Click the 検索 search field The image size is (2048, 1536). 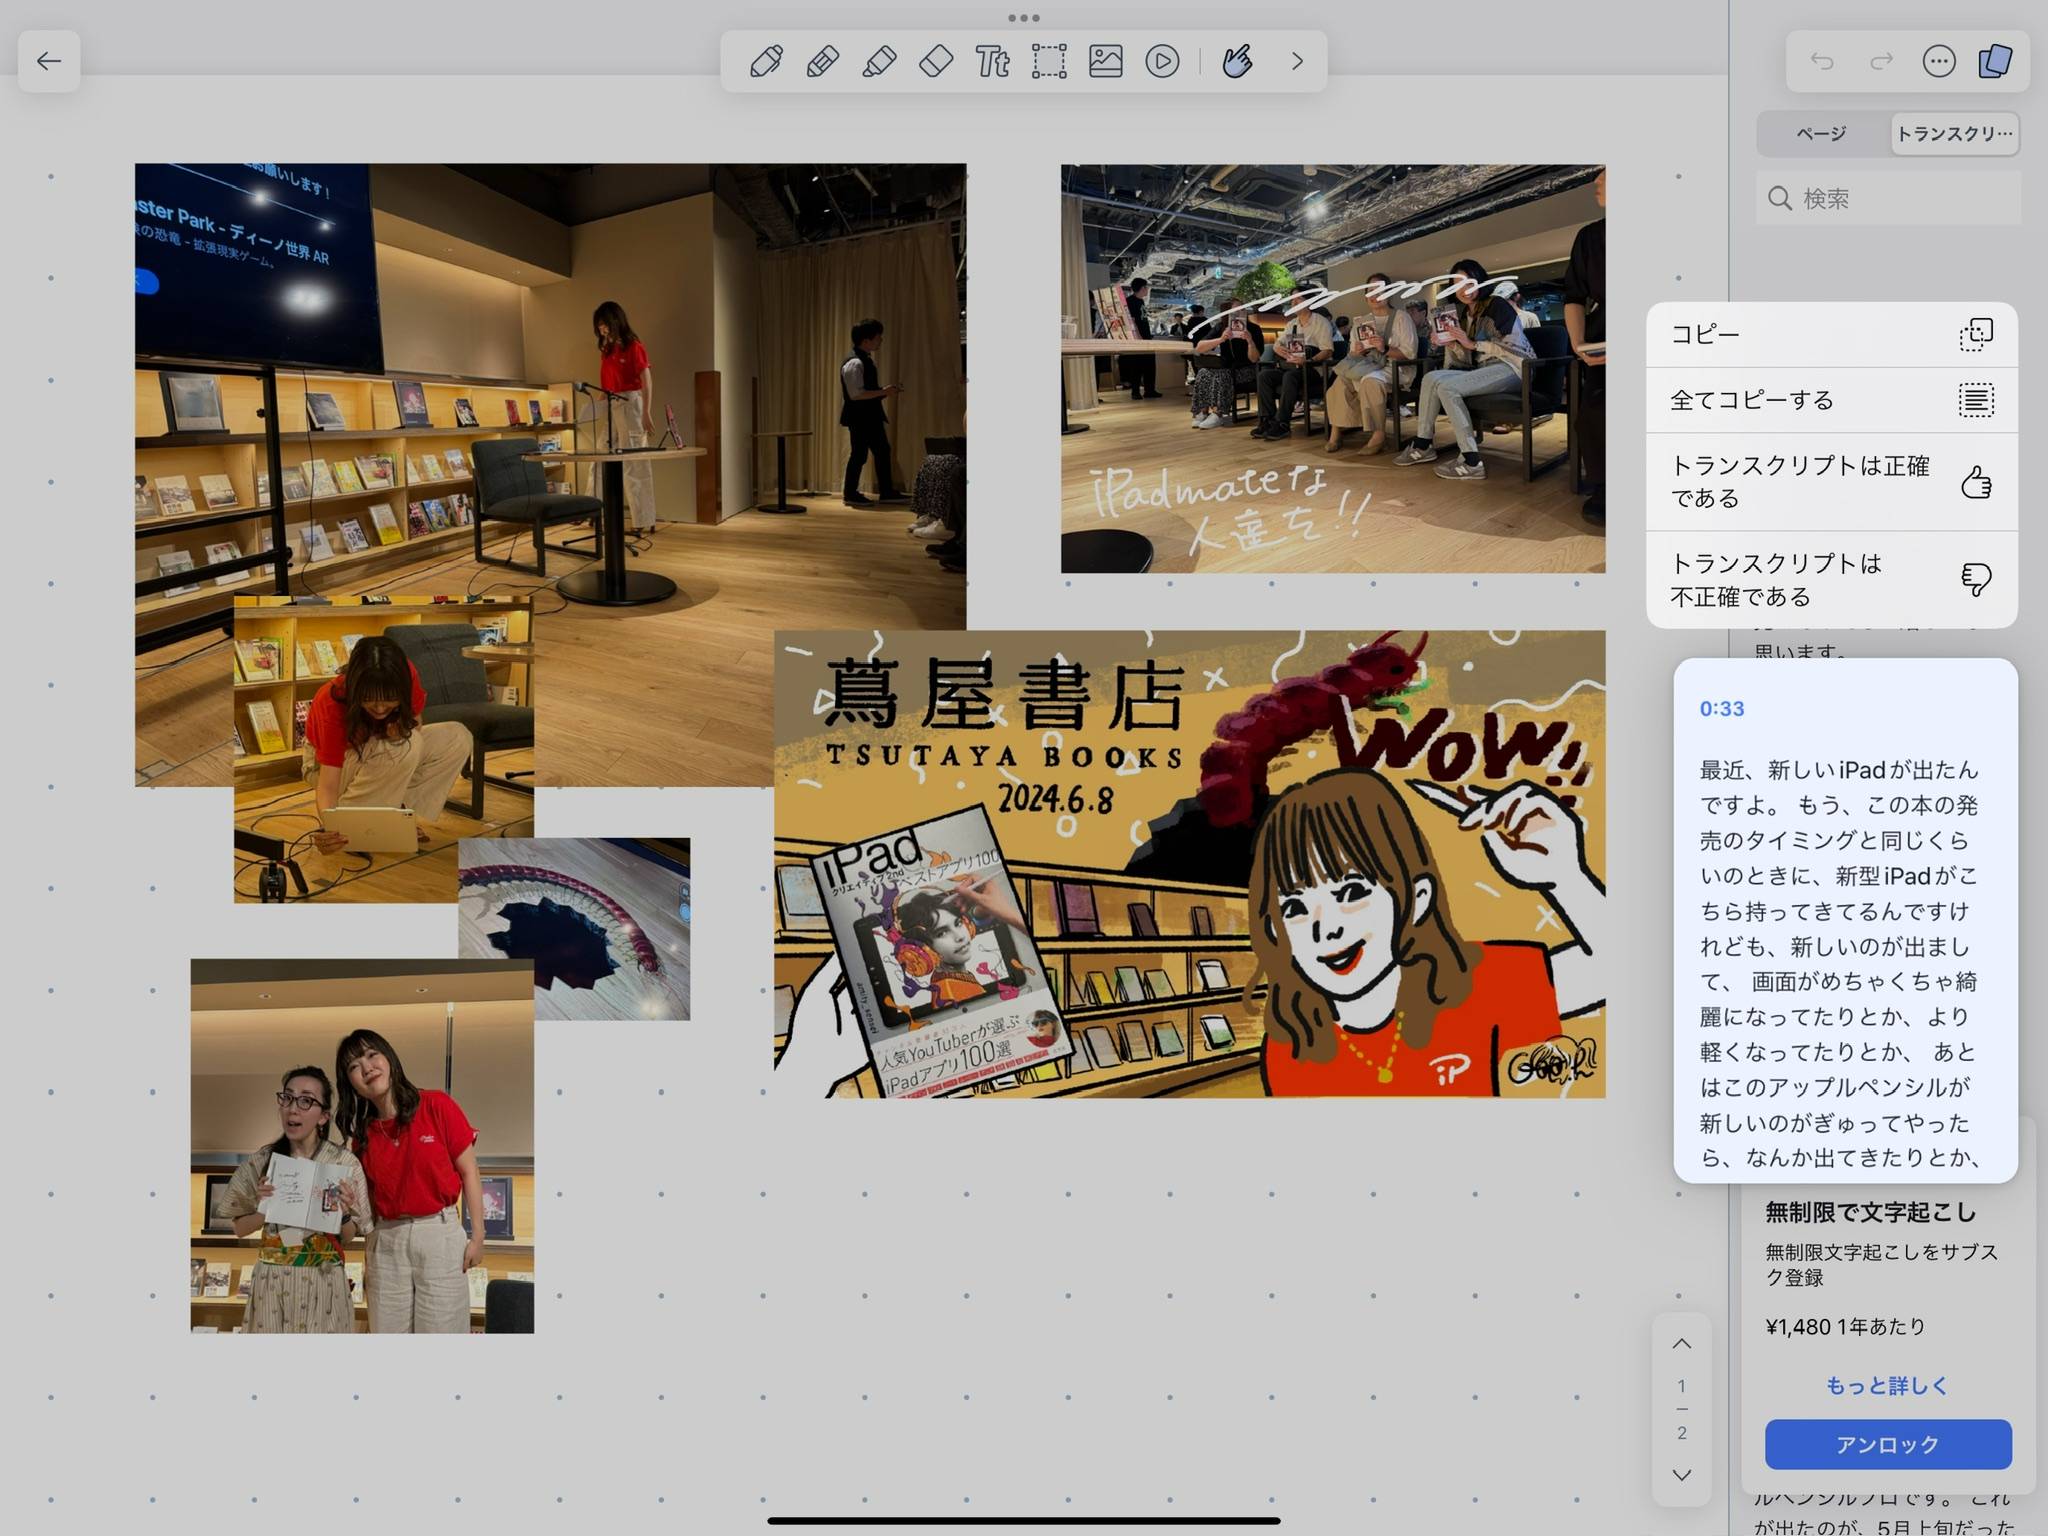1888,198
